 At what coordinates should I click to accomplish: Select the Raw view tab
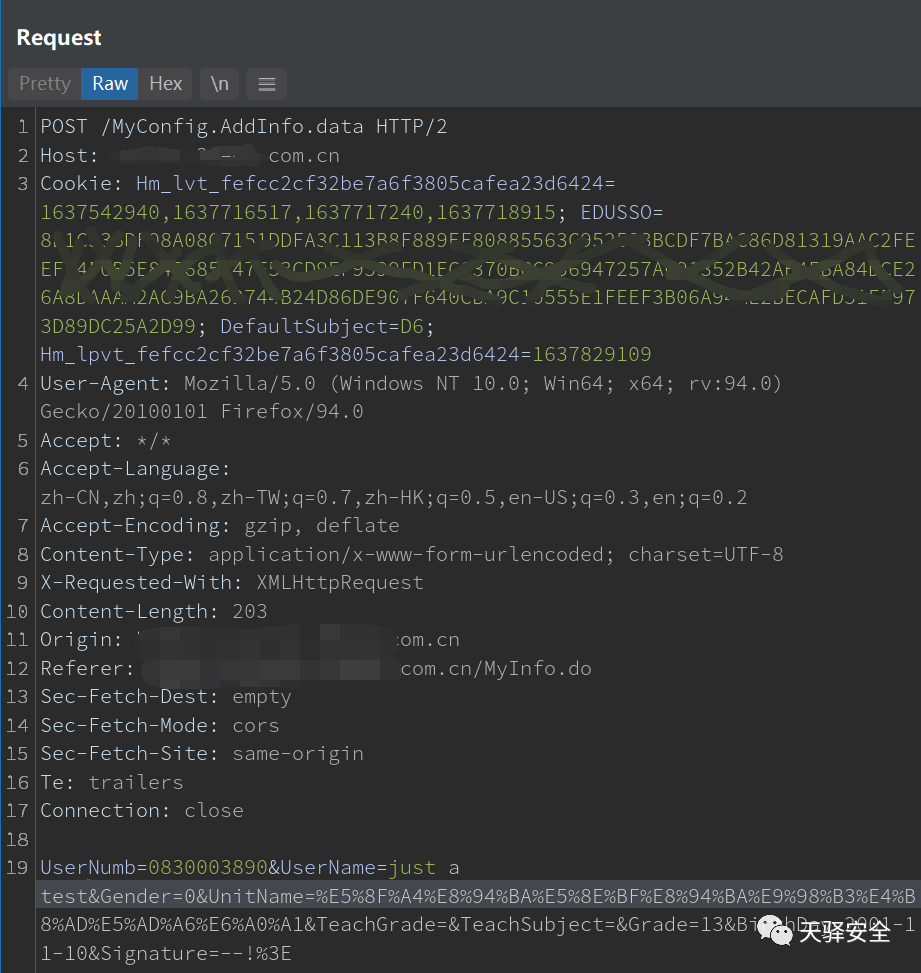pyautogui.click(x=110, y=84)
